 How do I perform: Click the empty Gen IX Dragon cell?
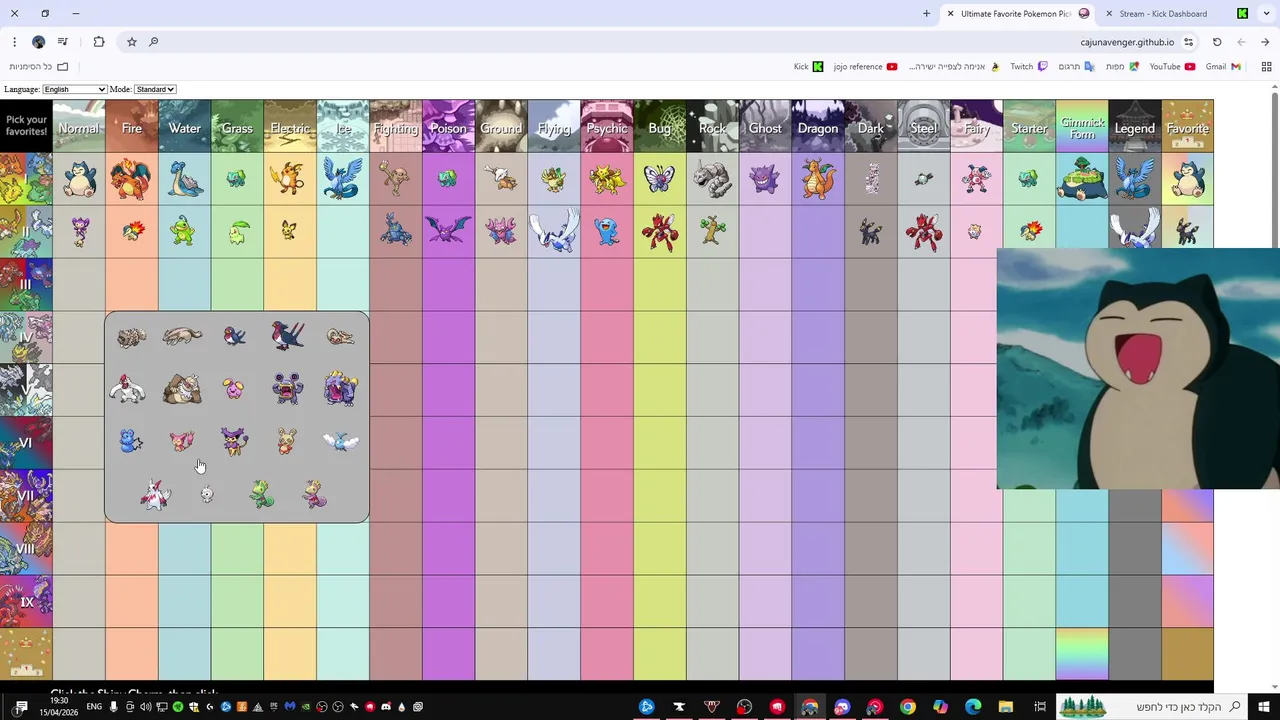tap(818, 602)
